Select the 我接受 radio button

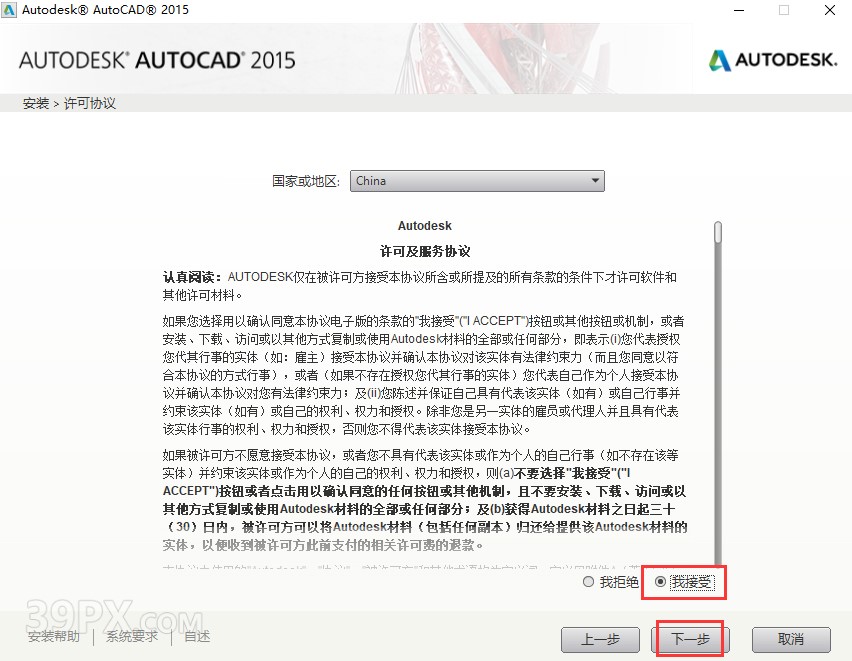662,583
